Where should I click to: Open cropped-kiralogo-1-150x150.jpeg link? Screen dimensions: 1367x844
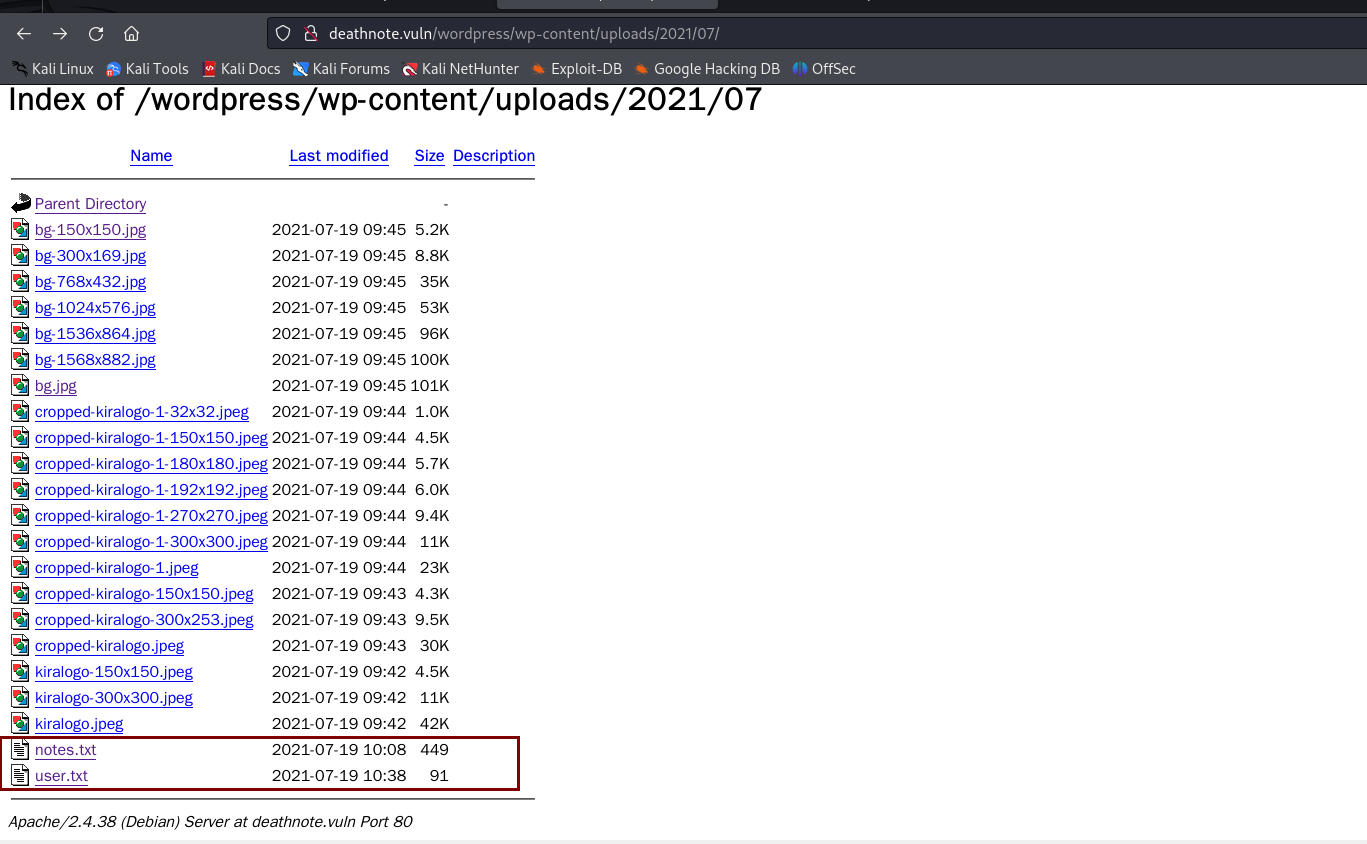[151, 438]
